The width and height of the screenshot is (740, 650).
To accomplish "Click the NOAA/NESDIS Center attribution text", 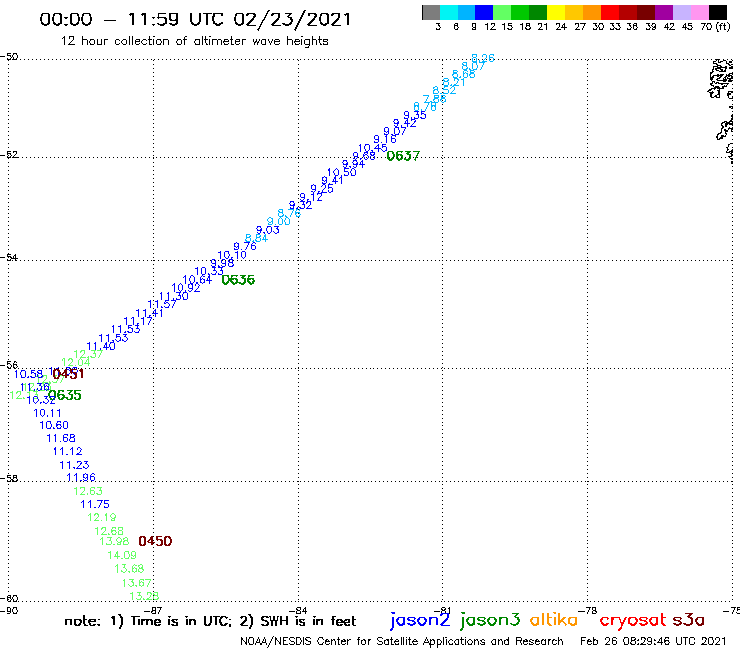I will [402, 641].
